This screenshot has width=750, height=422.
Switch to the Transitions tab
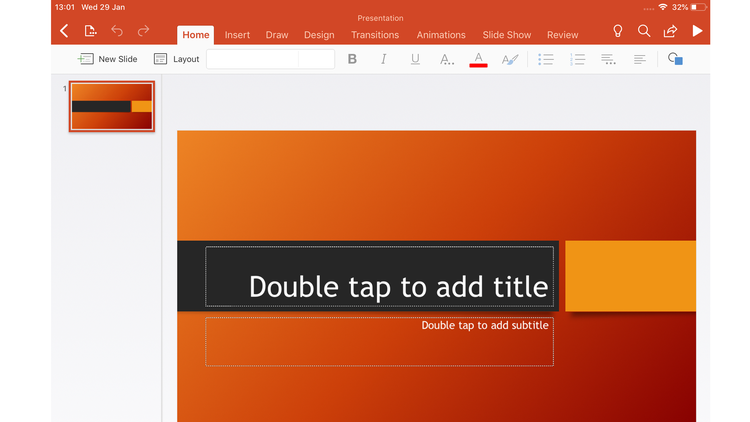click(375, 35)
